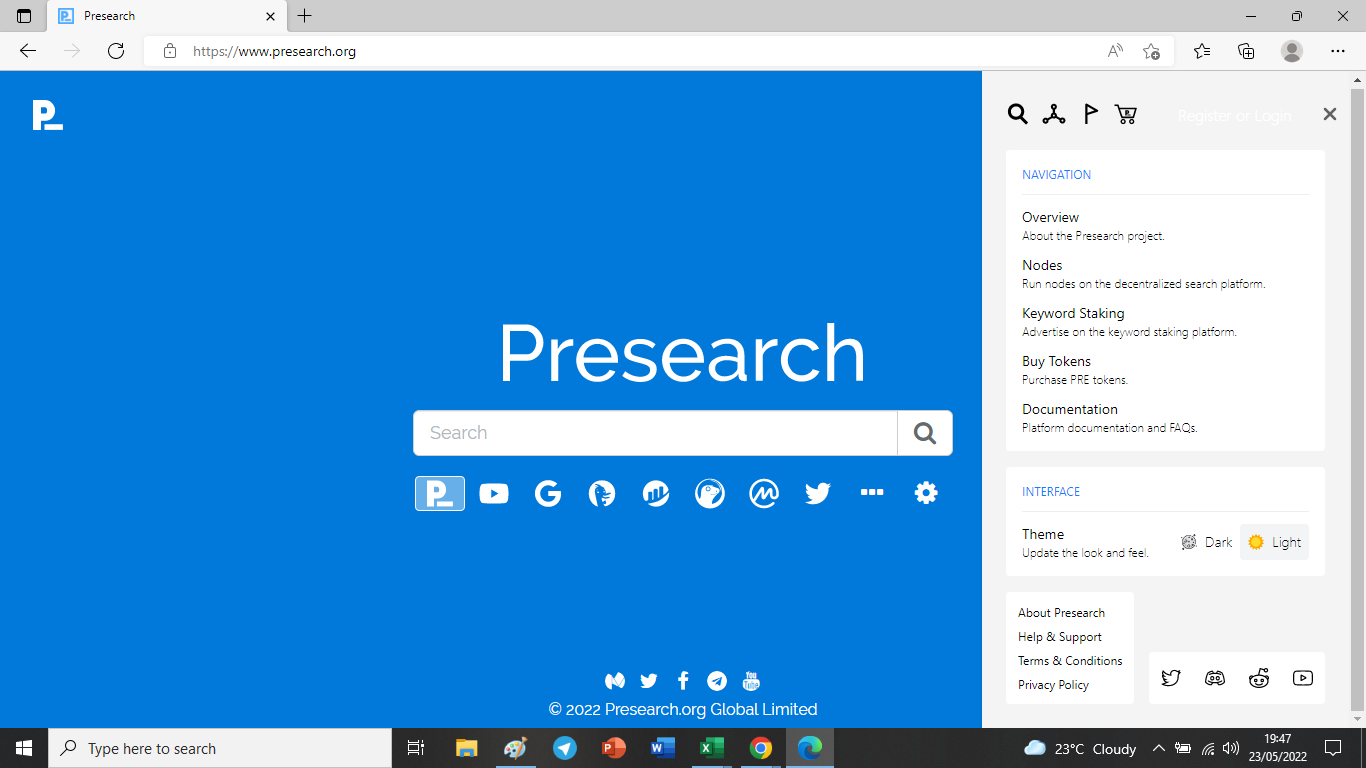Go back to the previous page
The image size is (1366, 768).
[28, 51]
